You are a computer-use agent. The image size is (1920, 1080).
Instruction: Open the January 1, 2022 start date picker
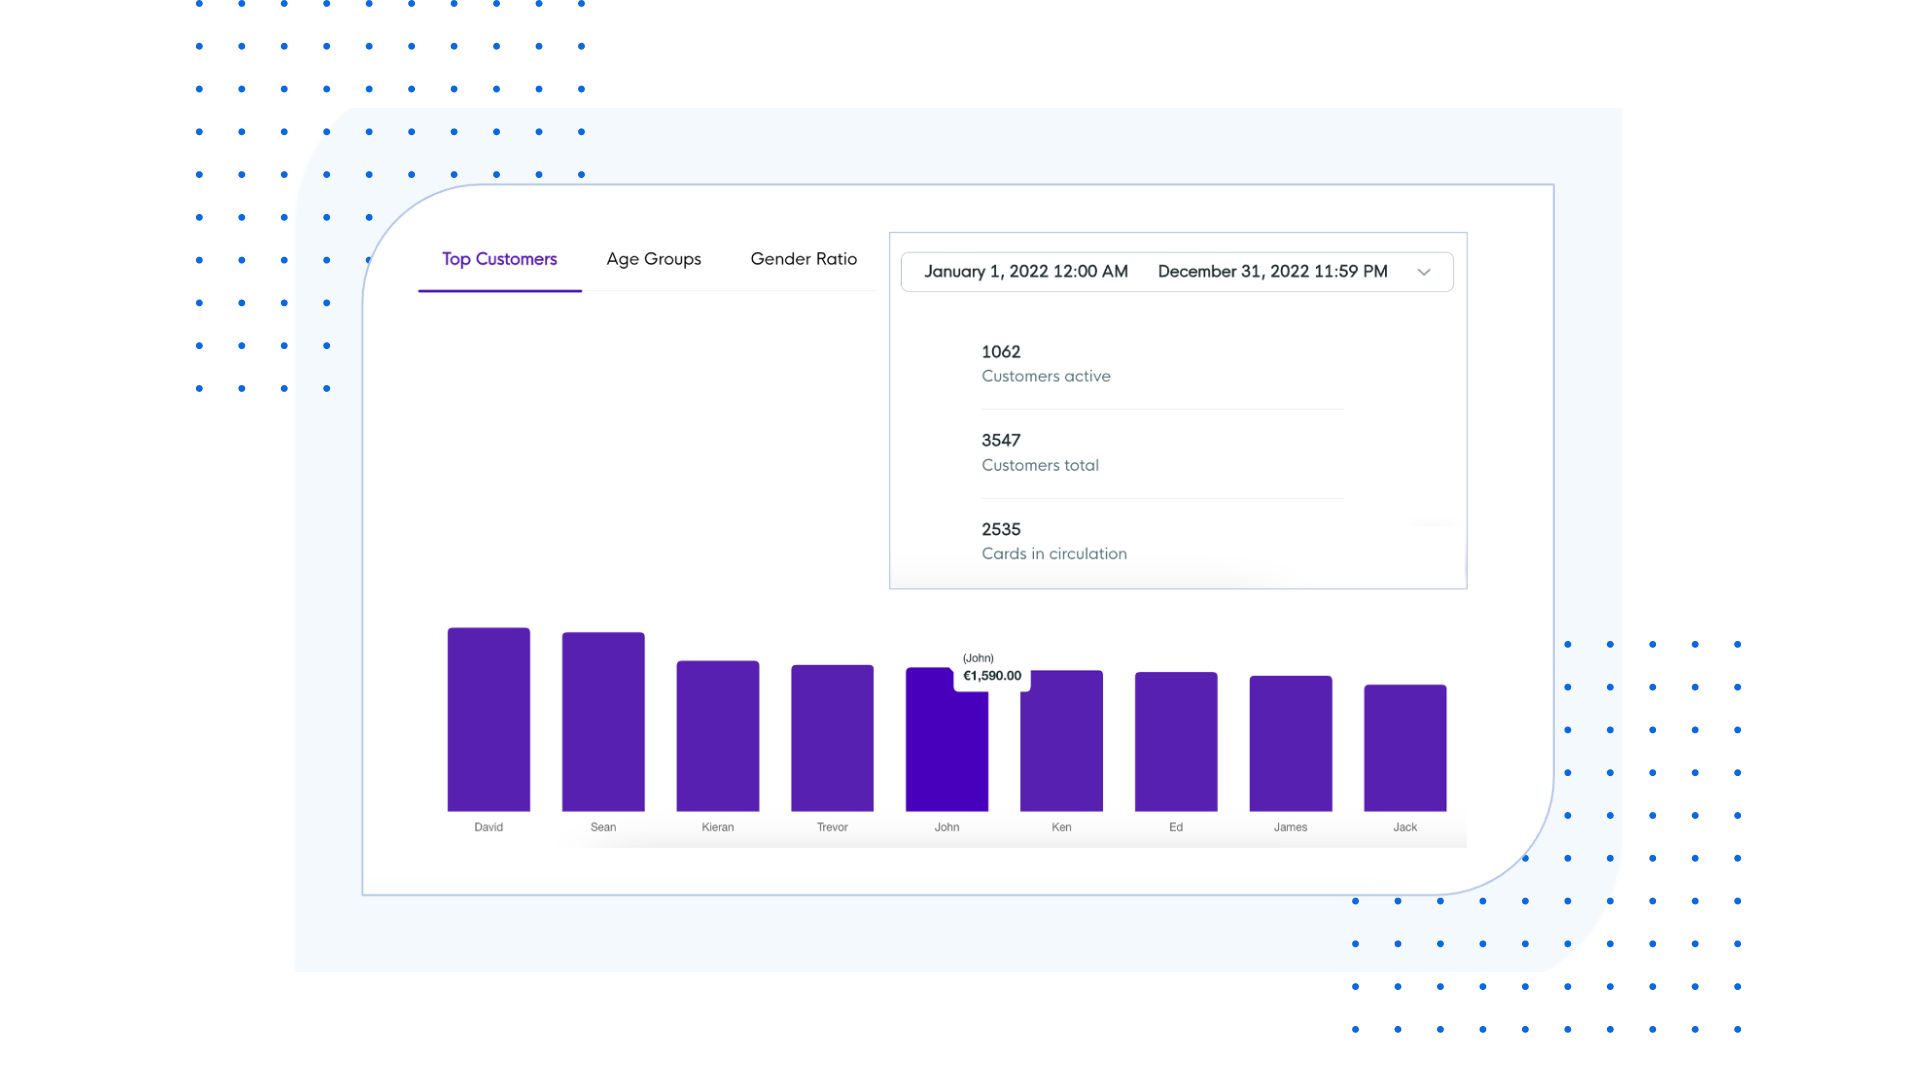click(x=1026, y=271)
